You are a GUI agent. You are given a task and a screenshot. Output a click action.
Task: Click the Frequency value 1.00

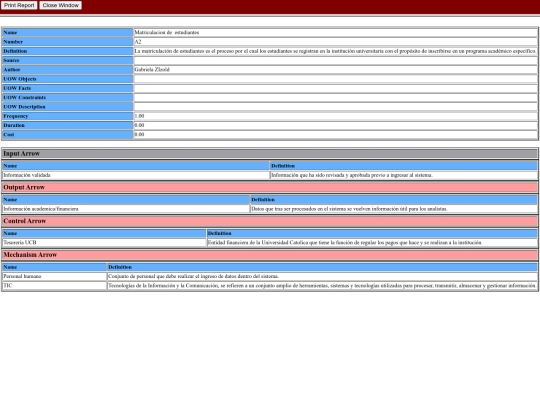pos(139,116)
